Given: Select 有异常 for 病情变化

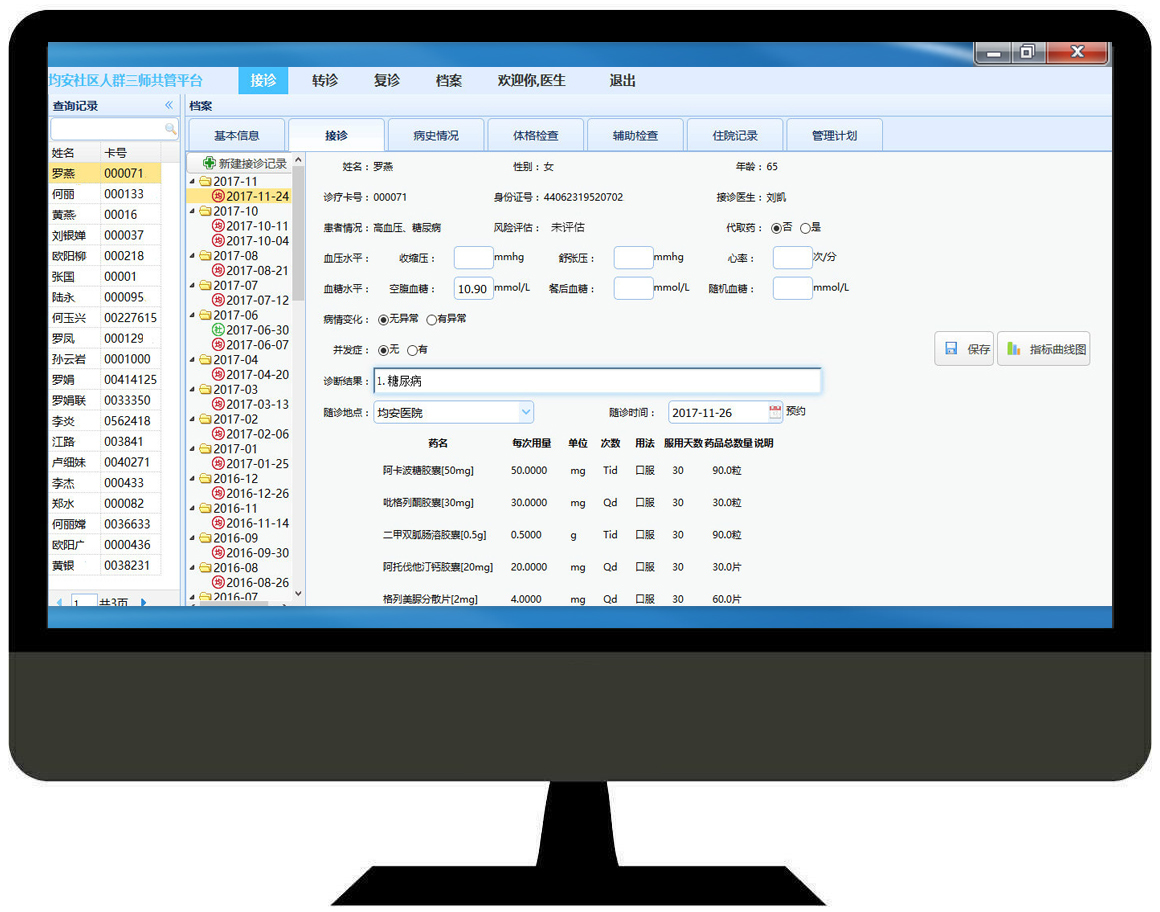Looking at the screenshot, I should point(432,320).
